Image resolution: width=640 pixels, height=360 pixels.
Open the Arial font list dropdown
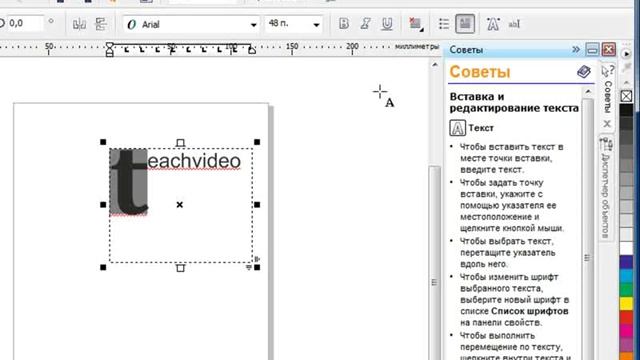coord(253,25)
